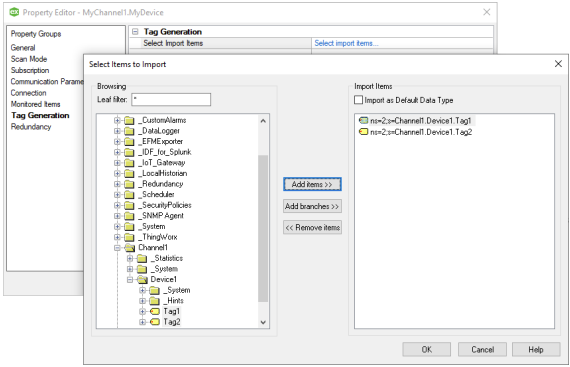The height and width of the screenshot is (367, 570).
Task: Click the _Scheduler folder icon
Action: point(129,195)
